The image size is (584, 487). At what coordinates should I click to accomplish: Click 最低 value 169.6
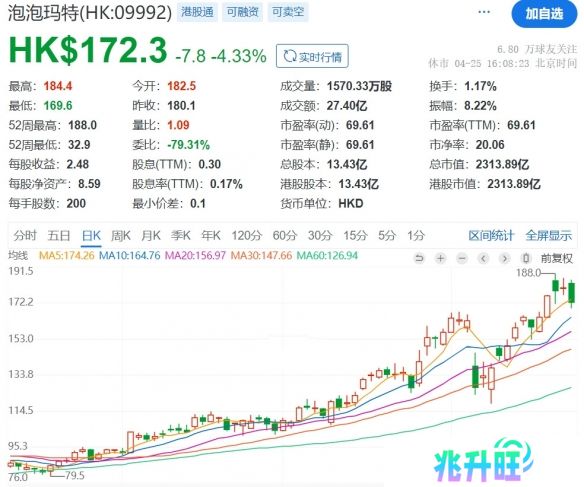tap(58, 106)
